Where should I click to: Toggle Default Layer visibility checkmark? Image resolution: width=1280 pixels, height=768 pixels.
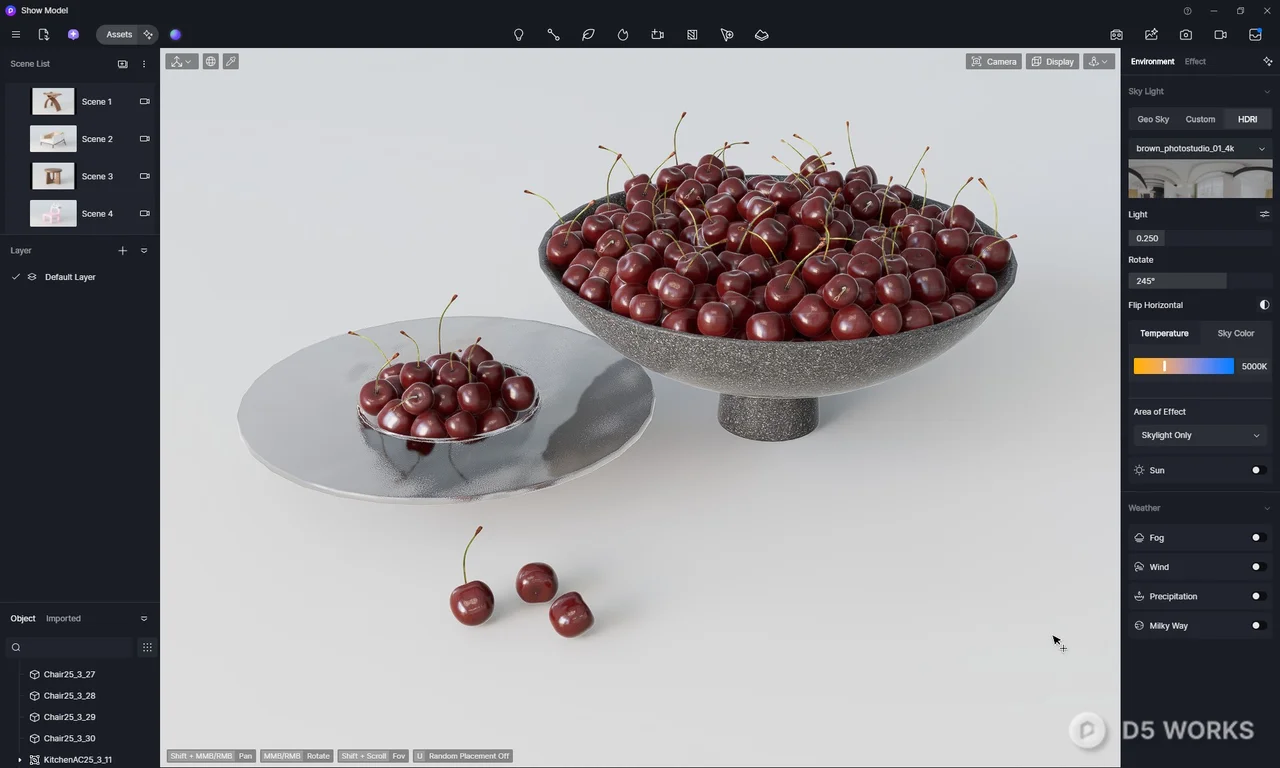[x=15, y=277]
